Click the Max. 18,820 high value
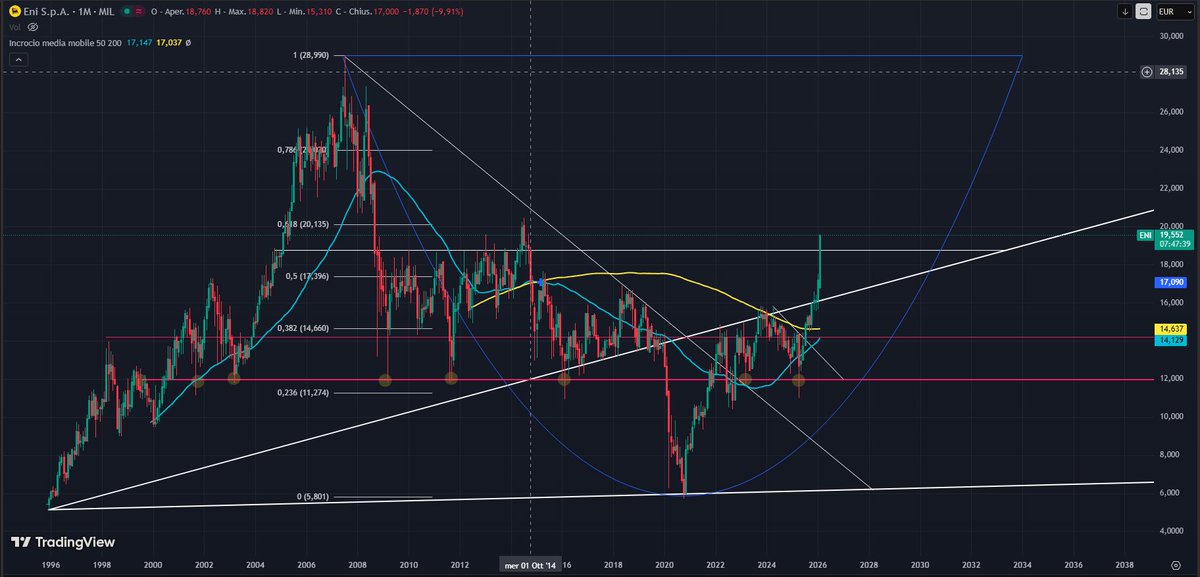 tap(244, 12)
